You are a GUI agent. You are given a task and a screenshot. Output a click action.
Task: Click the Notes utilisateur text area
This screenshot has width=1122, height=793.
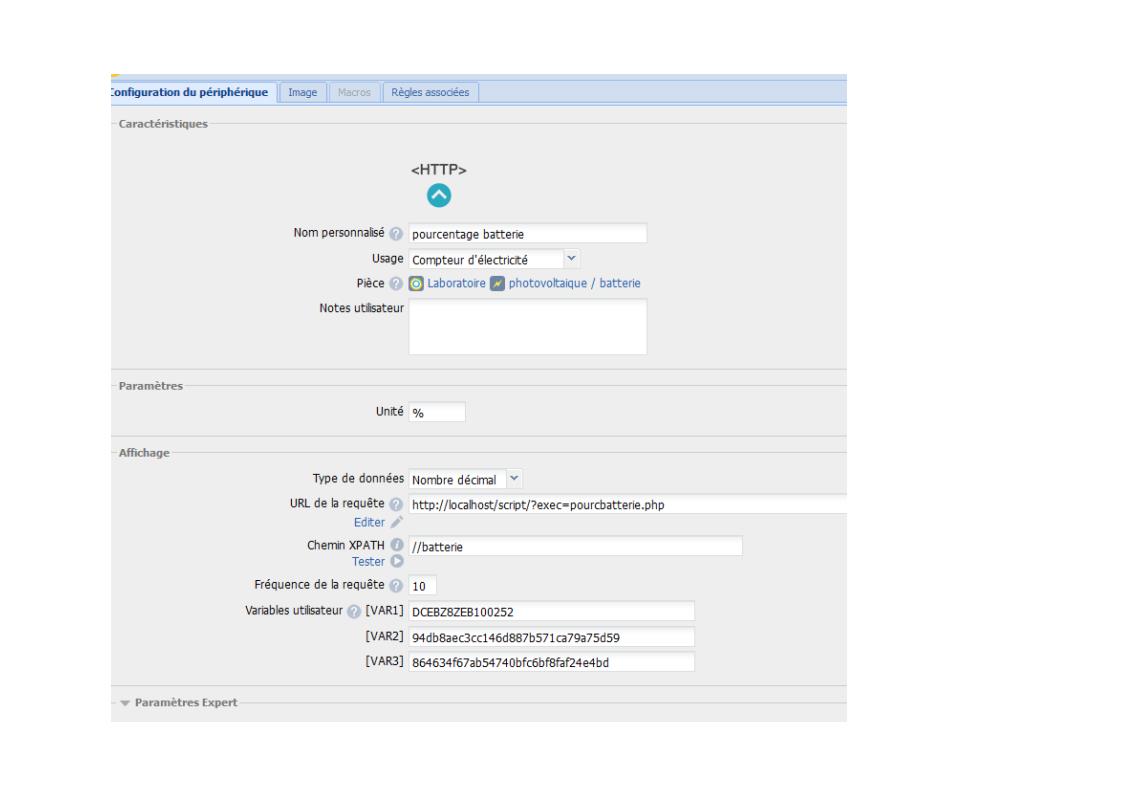(527, 326)
